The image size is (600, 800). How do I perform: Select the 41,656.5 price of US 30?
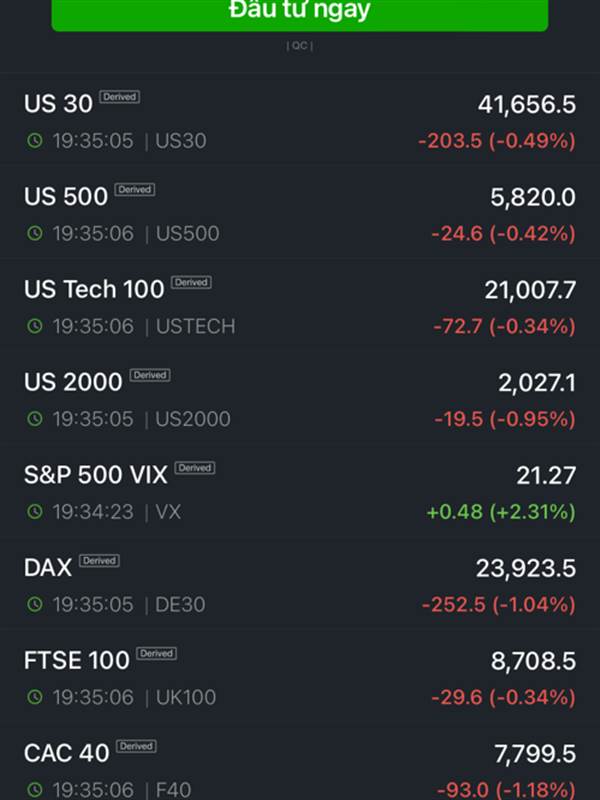click(x=527, y=104)
